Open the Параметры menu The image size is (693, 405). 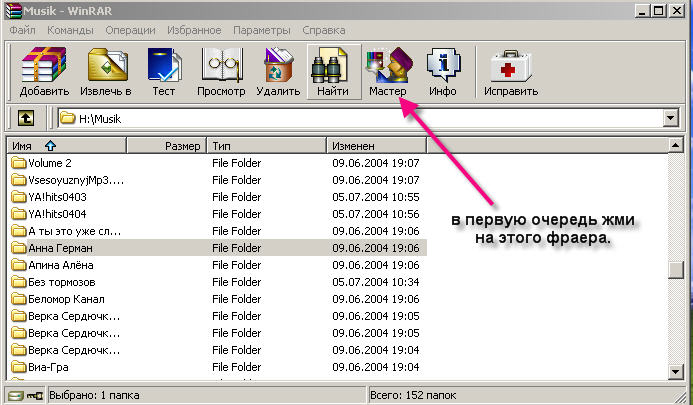[262, 30]
